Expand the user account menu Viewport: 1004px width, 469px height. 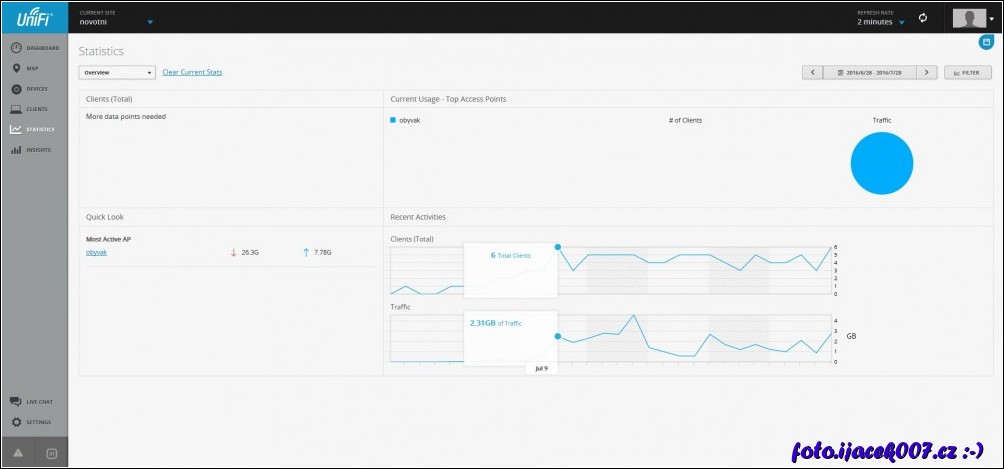pyautogui.click(x=973, y=18)
